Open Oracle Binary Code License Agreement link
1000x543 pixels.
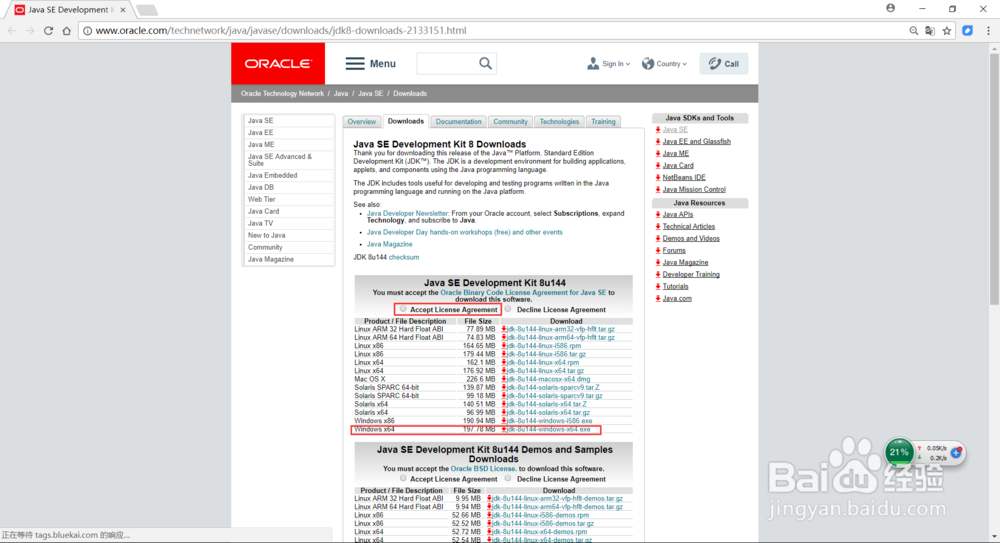click(x=523, y=292)
